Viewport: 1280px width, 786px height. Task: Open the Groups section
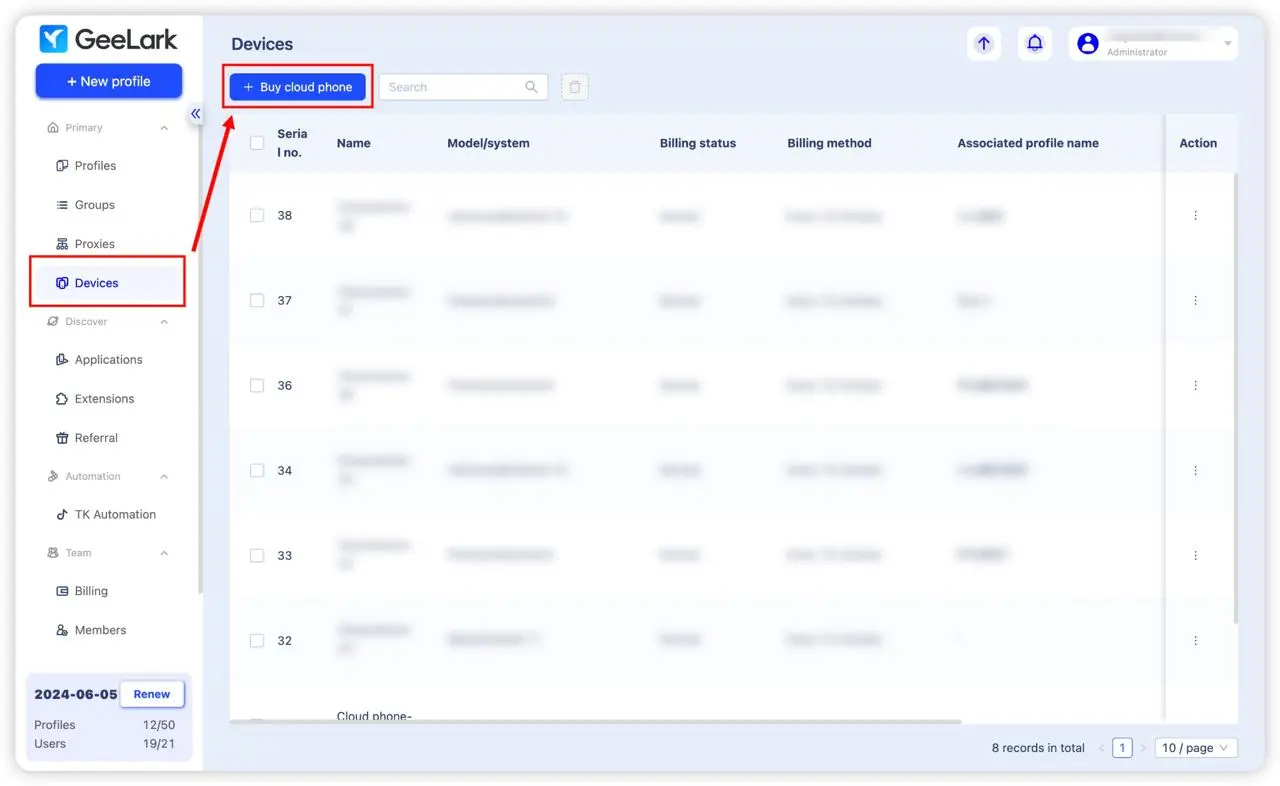pyautogui.click(x=92, y=204)
